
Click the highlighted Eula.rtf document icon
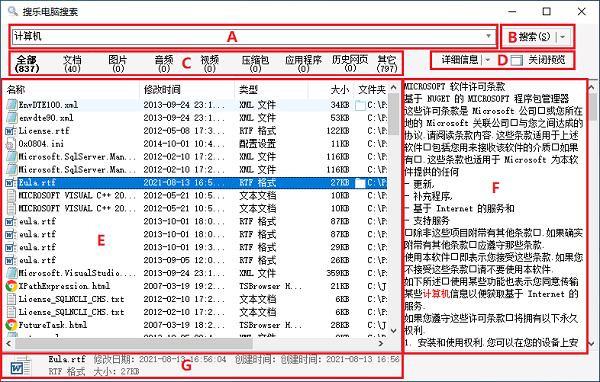(11, 183)
